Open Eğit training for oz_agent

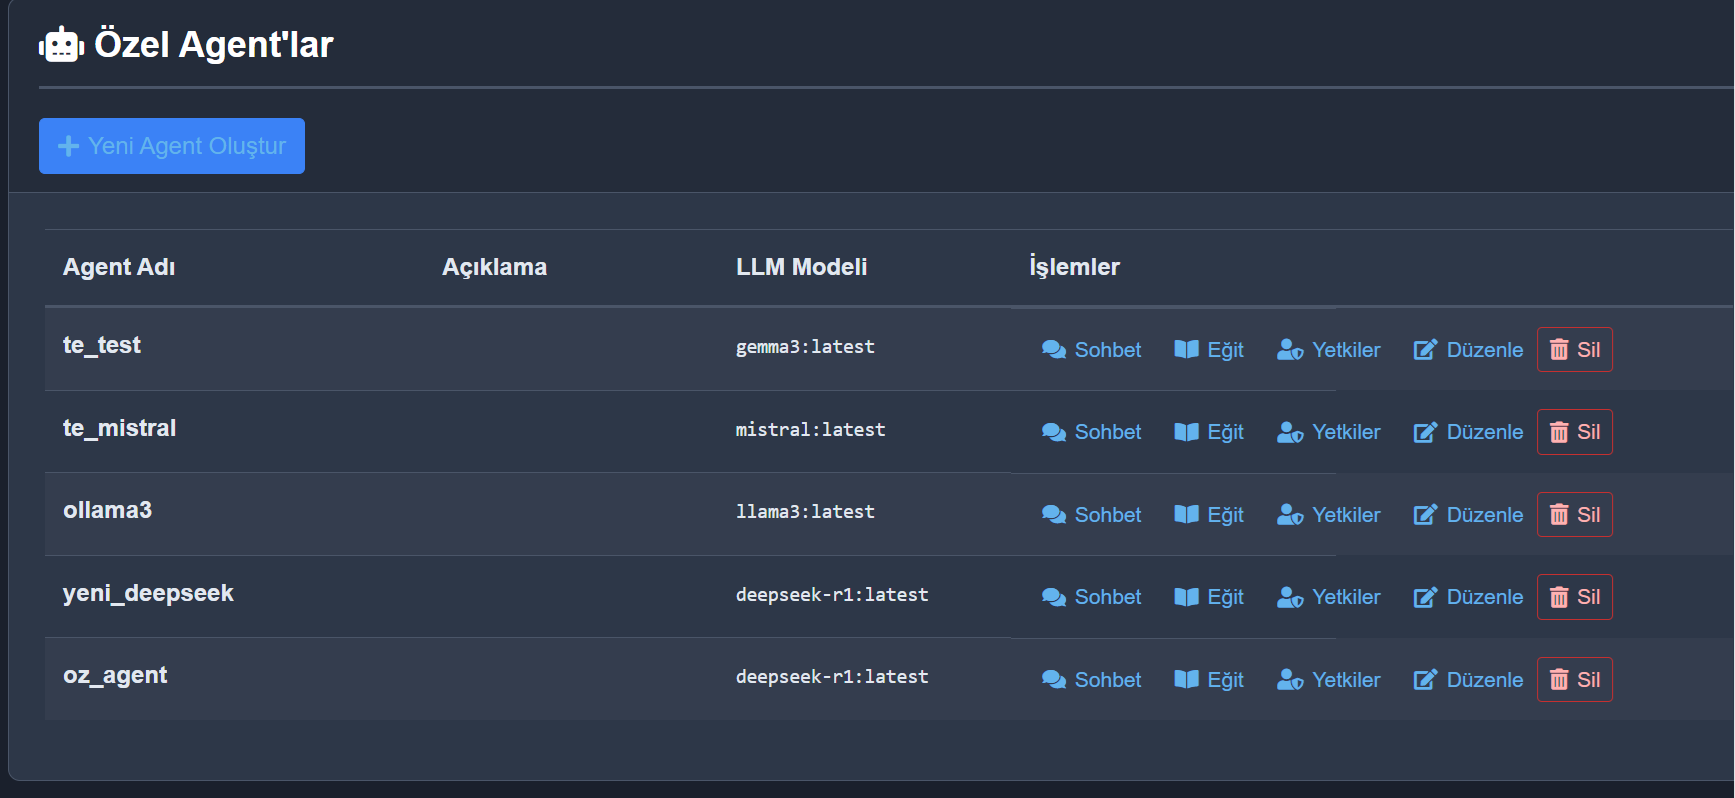point(1208,680)
